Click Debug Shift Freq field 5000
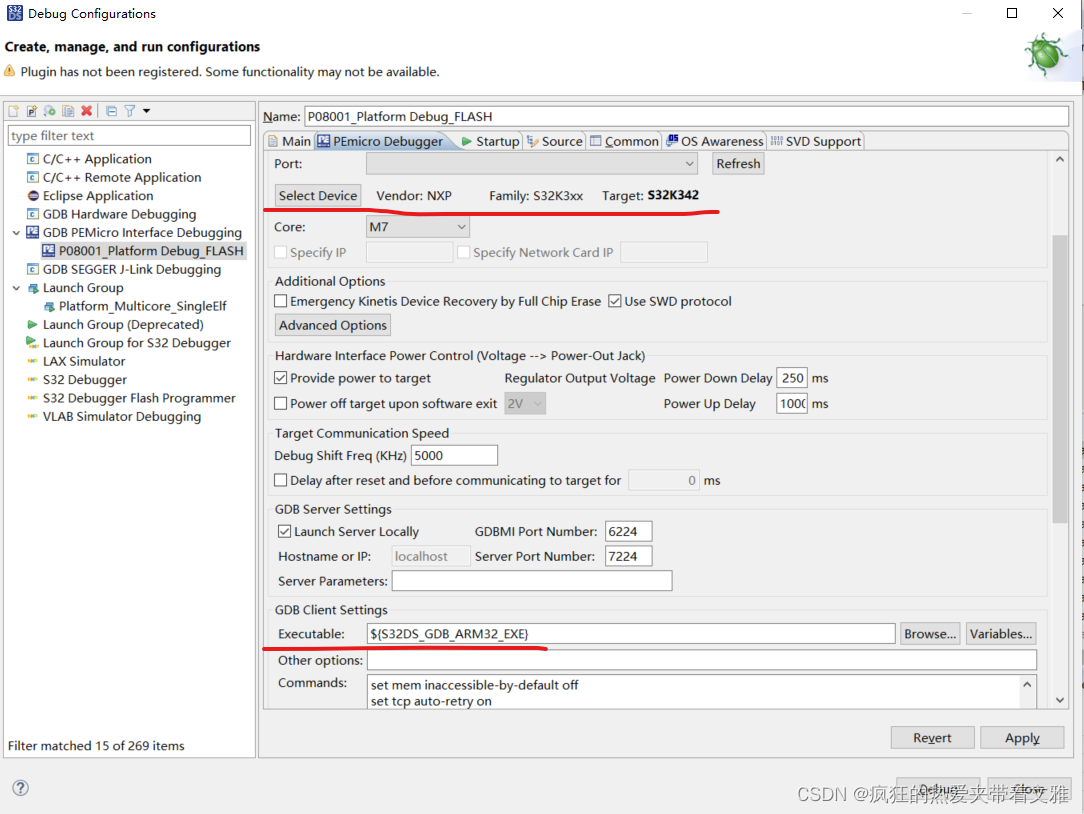Viewport: 1084px width, 814px height. click(454, 455)
